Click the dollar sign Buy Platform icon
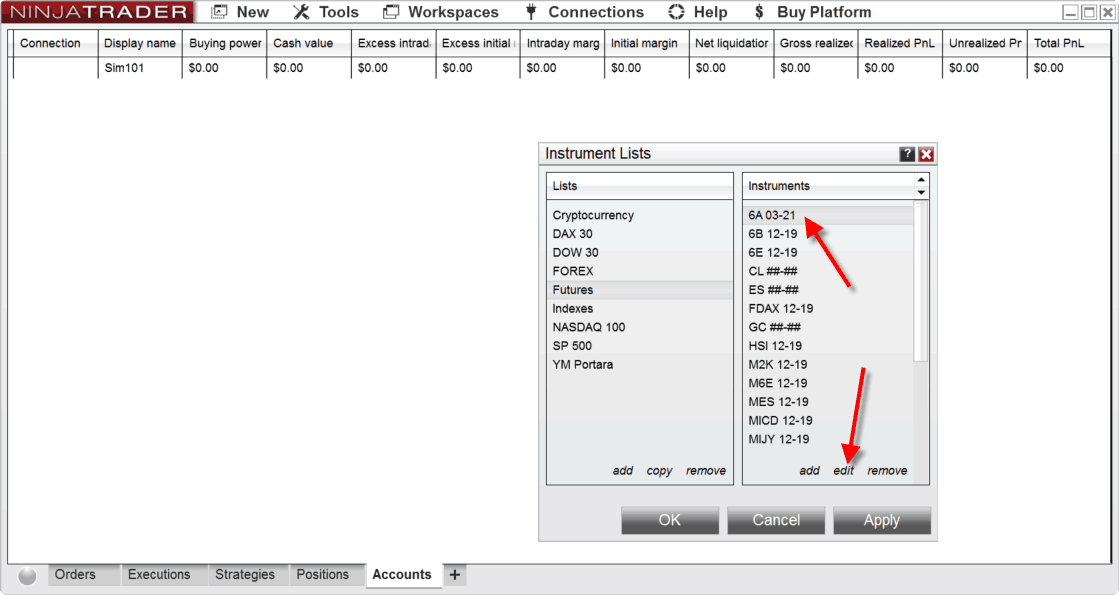 point(759,12)
